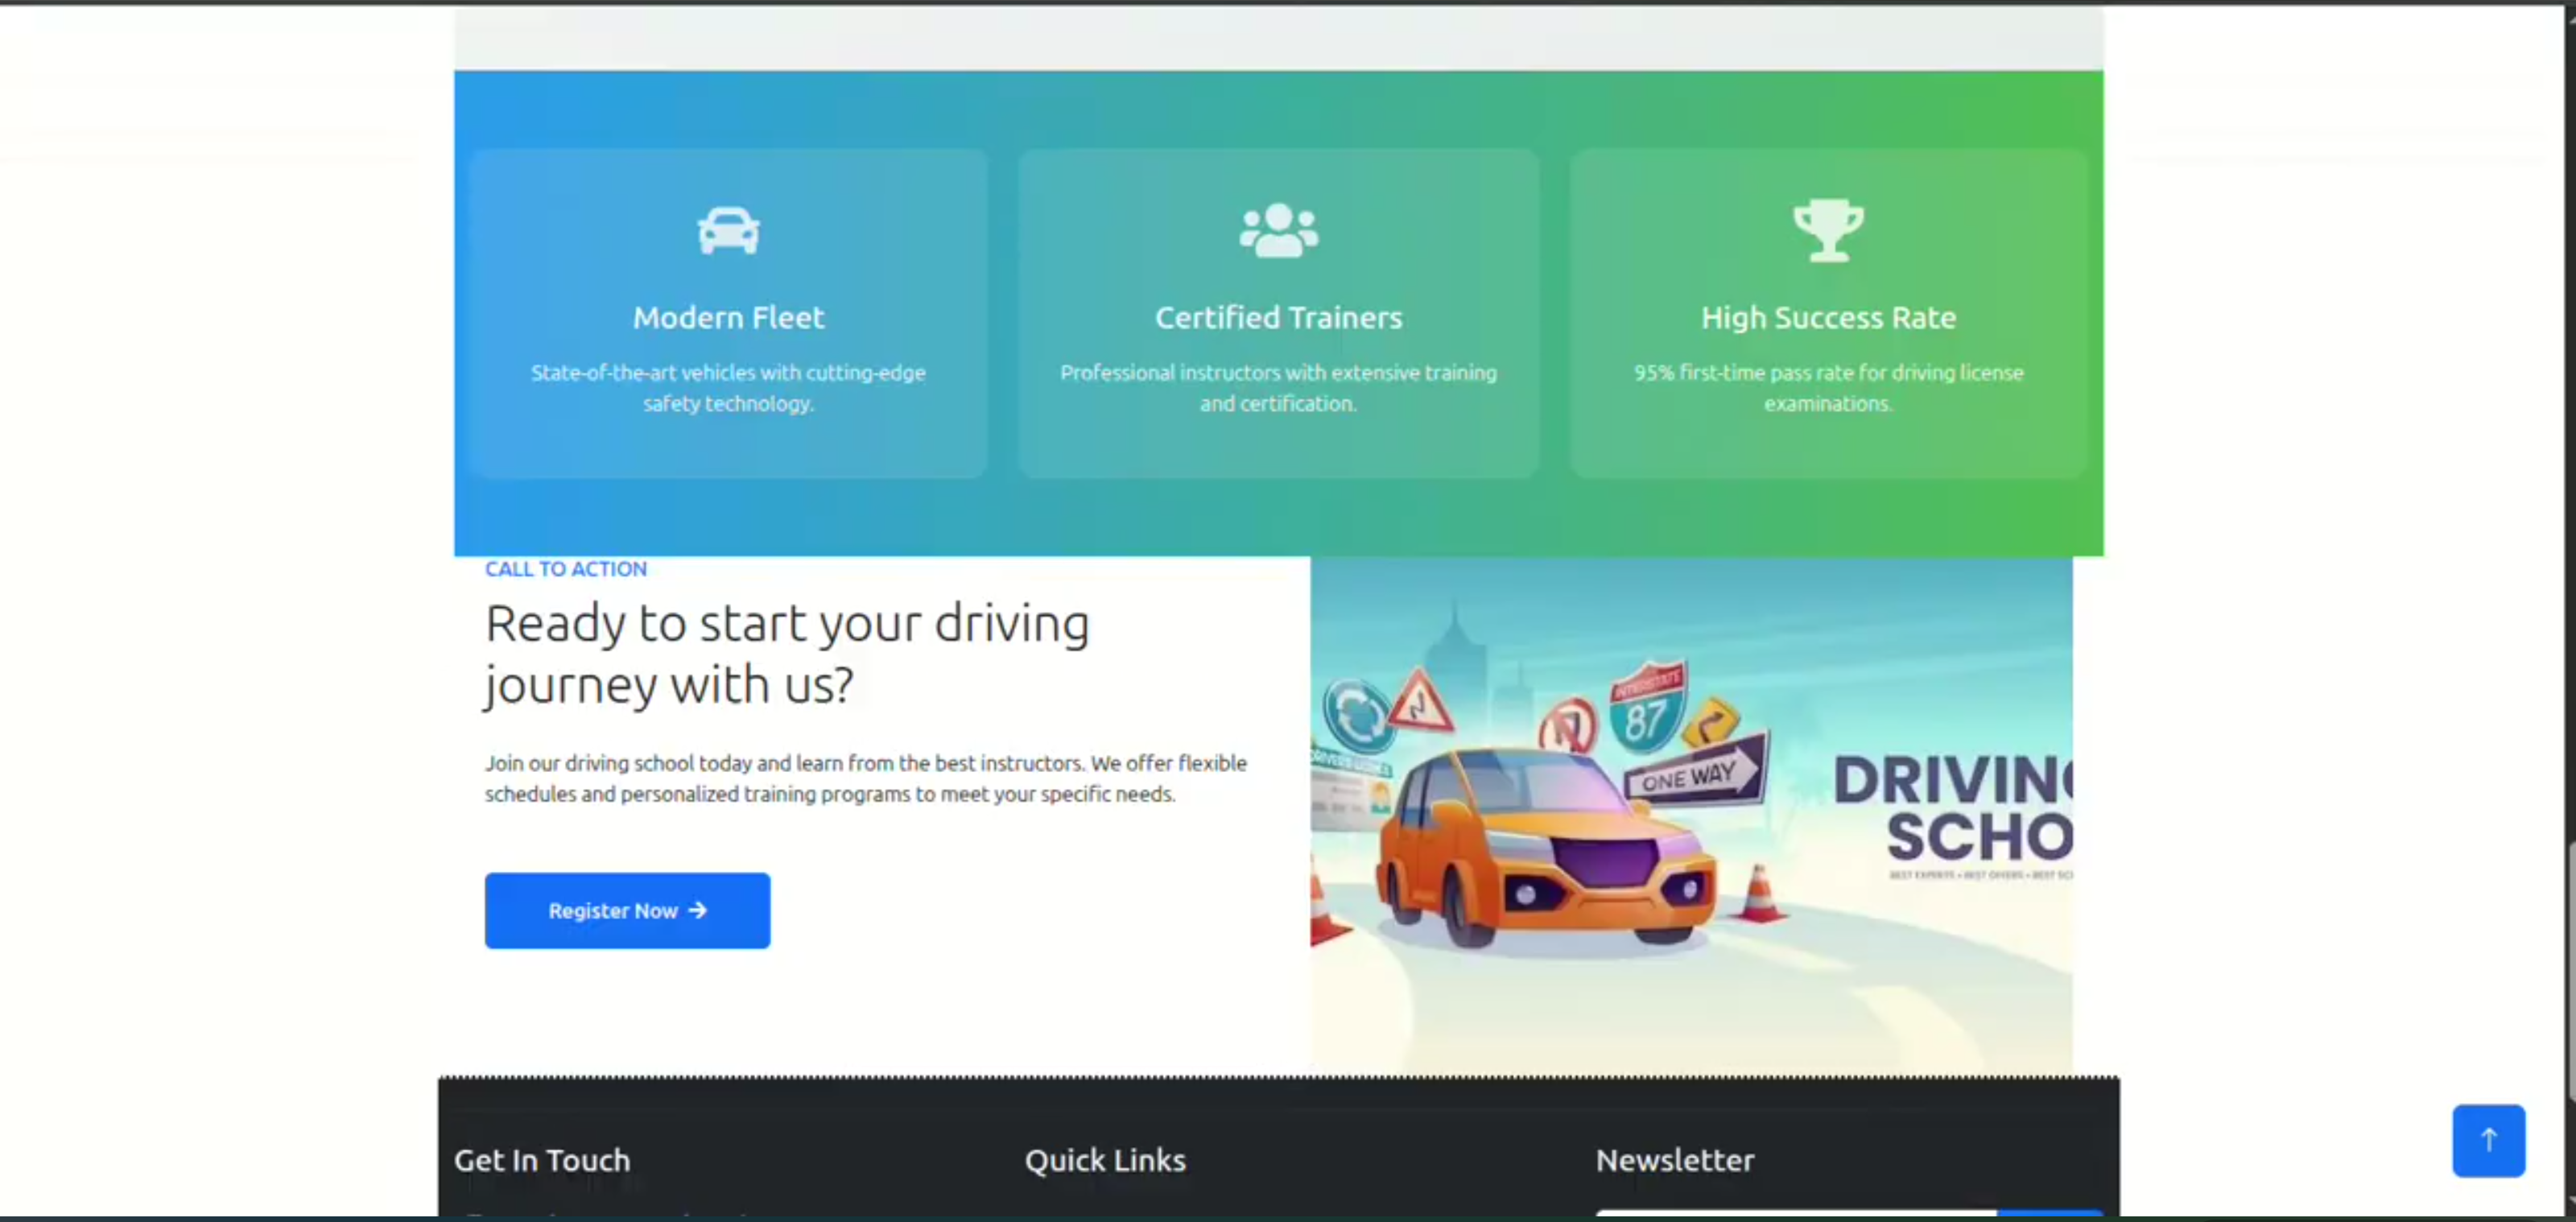Click the Quick Links footer heading

[1105, 1160]
